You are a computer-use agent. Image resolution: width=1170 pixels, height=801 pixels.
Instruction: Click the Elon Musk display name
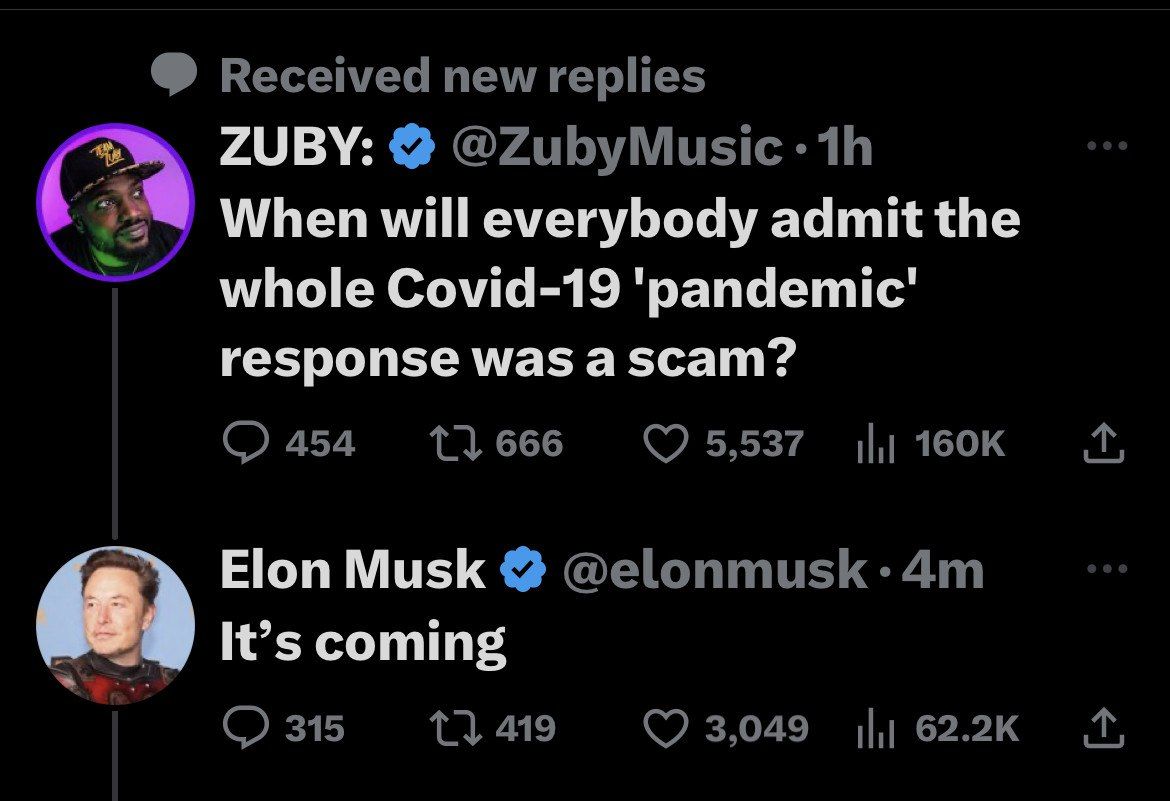[x=352, y=570]
